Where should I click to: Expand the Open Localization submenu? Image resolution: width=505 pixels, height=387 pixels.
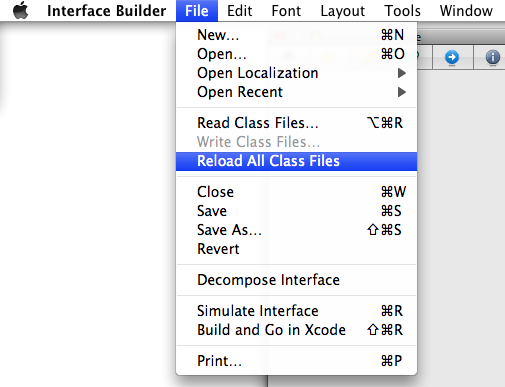[296, 73]
